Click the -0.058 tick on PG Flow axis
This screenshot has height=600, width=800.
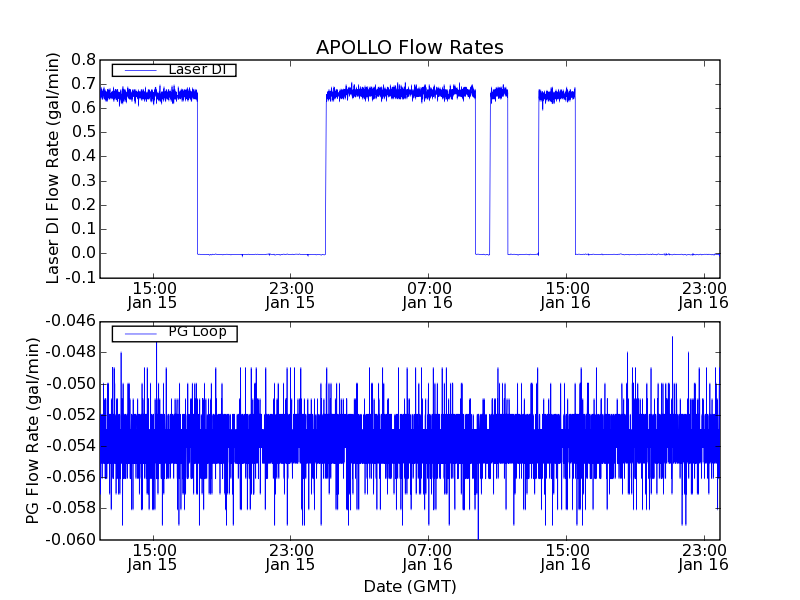pos(70,508)
